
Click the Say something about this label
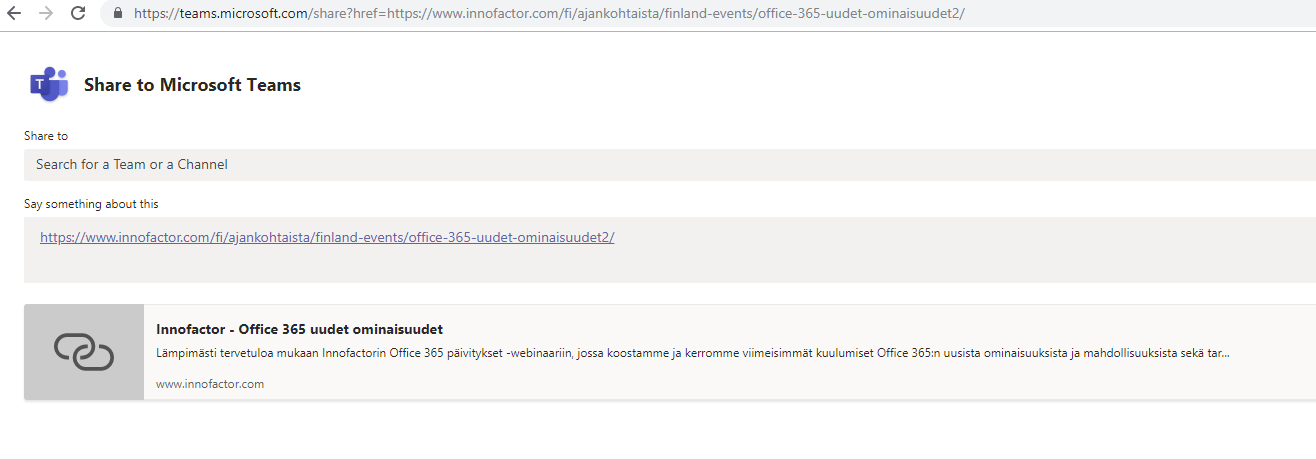(91, 204)
